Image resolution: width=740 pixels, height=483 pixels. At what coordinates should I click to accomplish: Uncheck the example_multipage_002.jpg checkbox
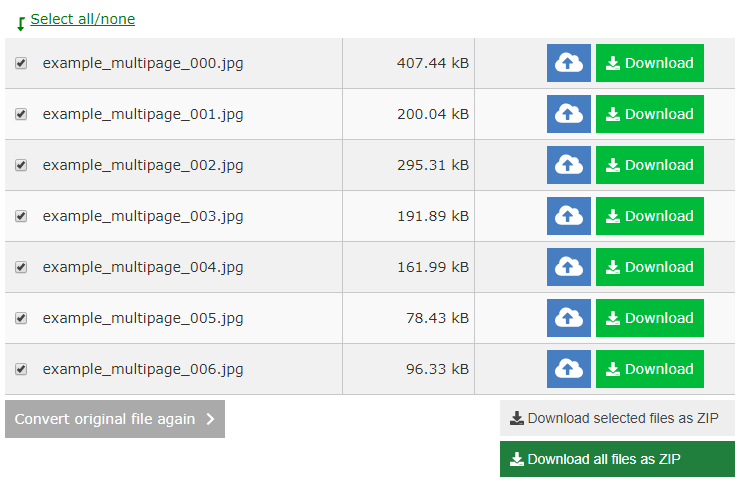(21, 165)
